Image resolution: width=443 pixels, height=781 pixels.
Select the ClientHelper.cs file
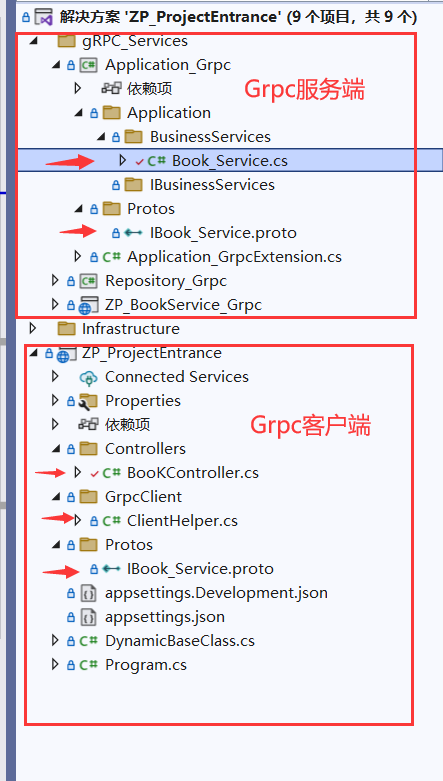point(182,521)
